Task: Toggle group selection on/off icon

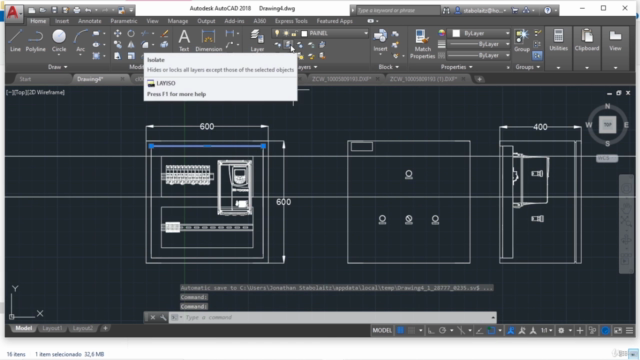Action: [x=537, y=56]
